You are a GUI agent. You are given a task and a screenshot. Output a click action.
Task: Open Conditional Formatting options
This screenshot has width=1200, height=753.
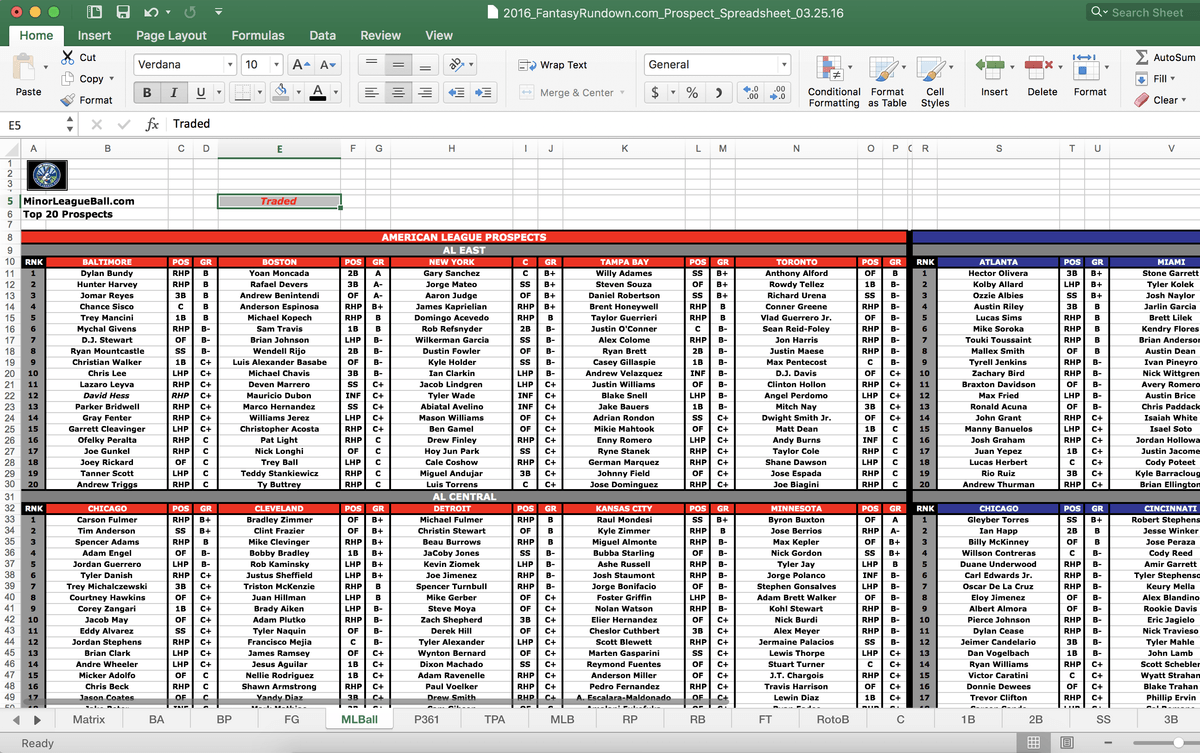833,82
